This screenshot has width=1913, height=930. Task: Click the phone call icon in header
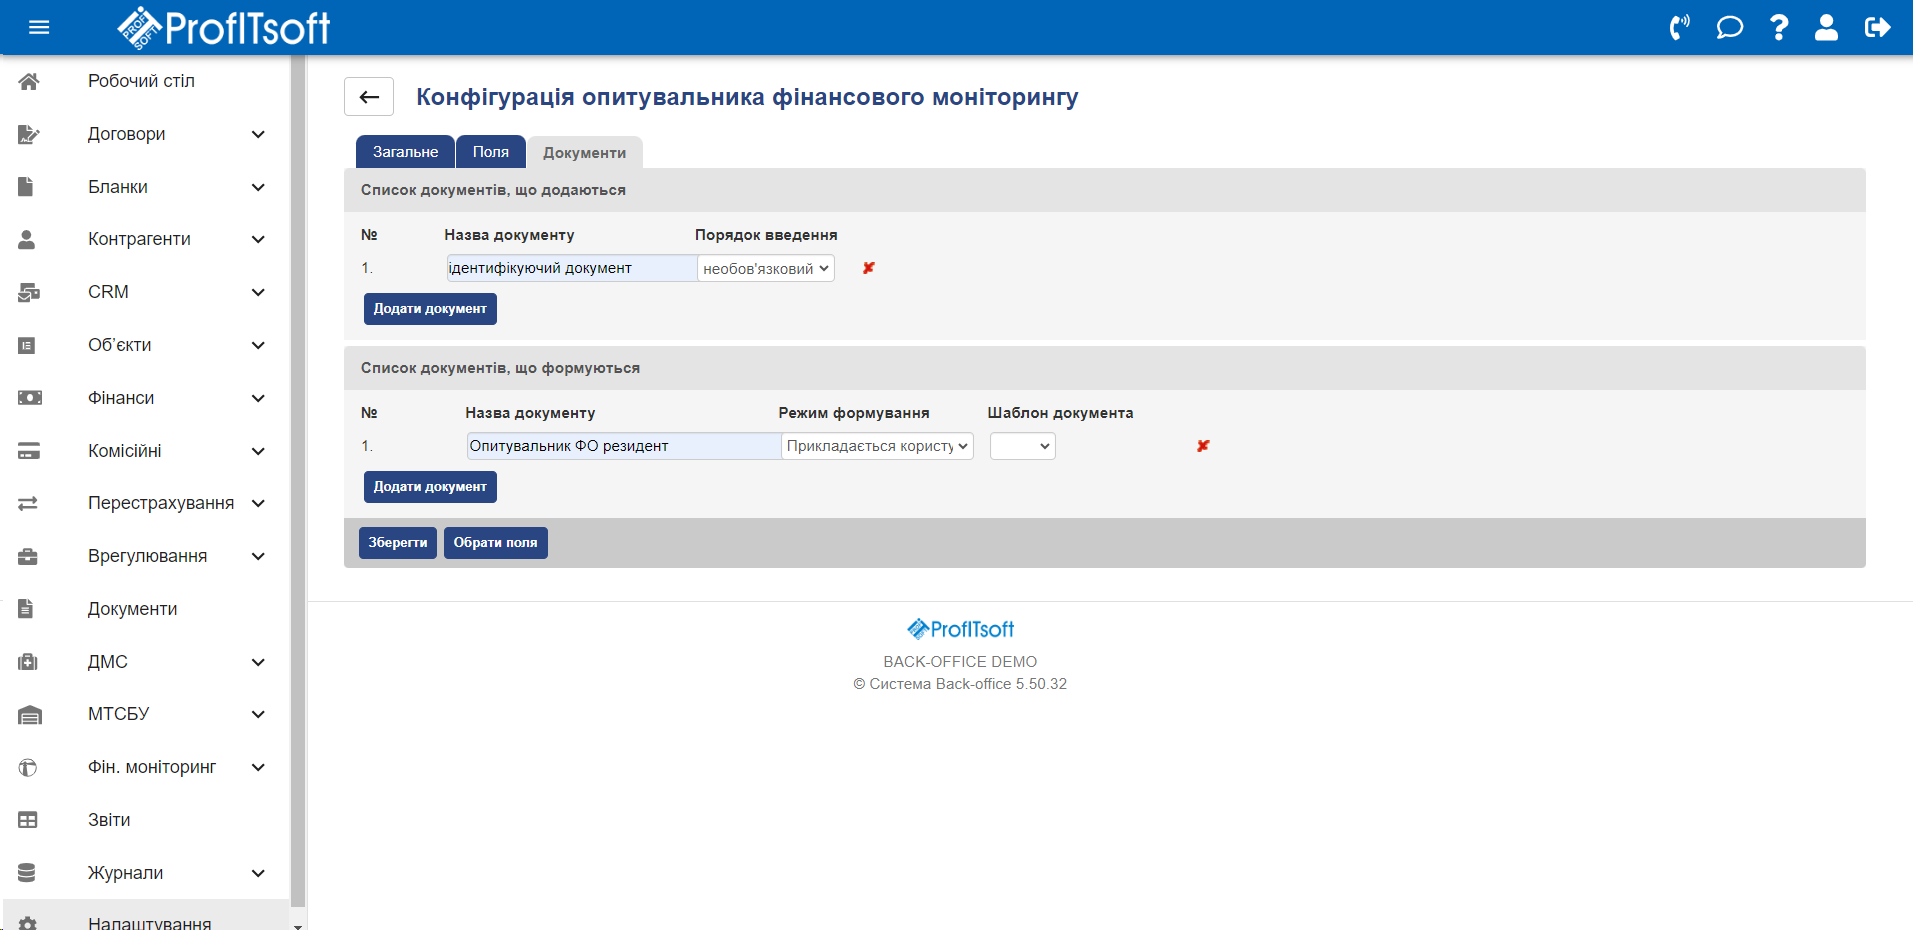coord(1679,27)
